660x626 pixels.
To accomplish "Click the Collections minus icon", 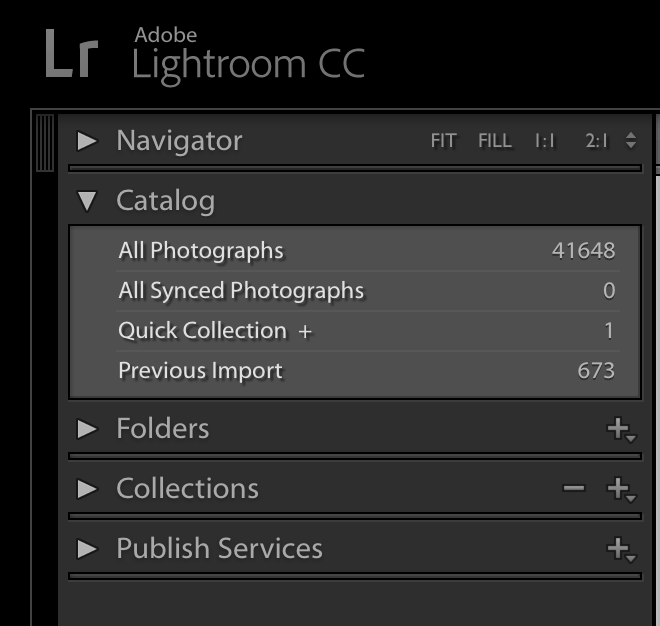I will (573, 489).
